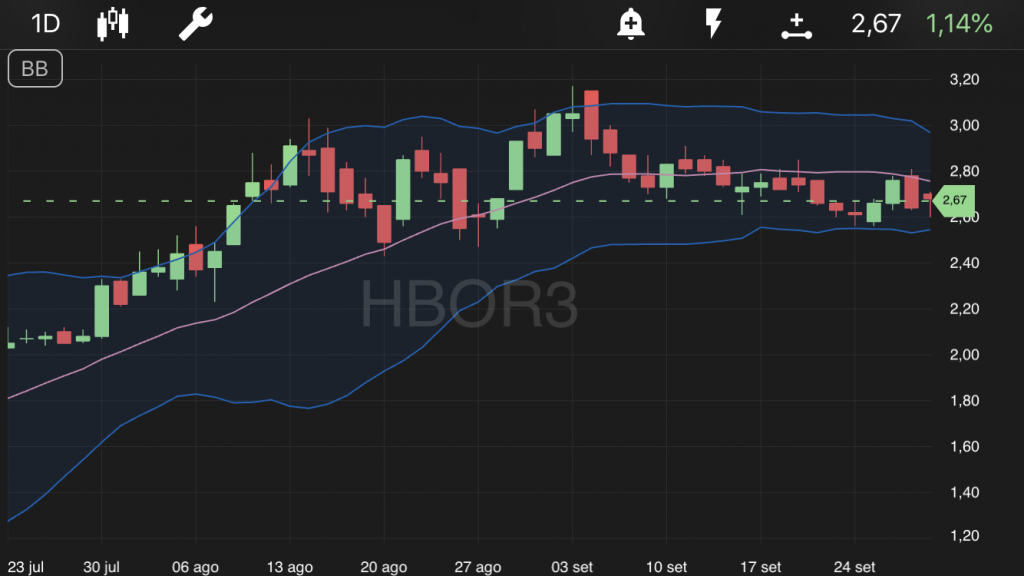This screenshot has height=576, width=1024.
Task: Select the 3,00 price axis label
Action: tap(965, 125)
